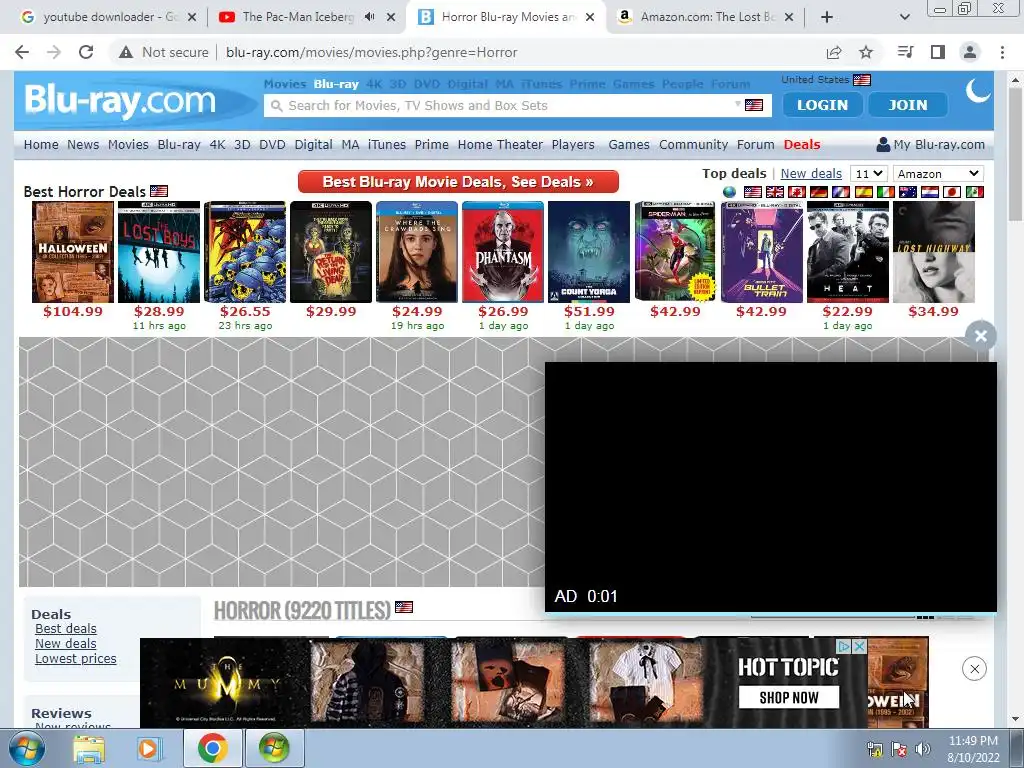This screenshot has width=1024, height=768.
Task: Open the Bullet Train deal thumbnail
Action: (x=761, y=252)
